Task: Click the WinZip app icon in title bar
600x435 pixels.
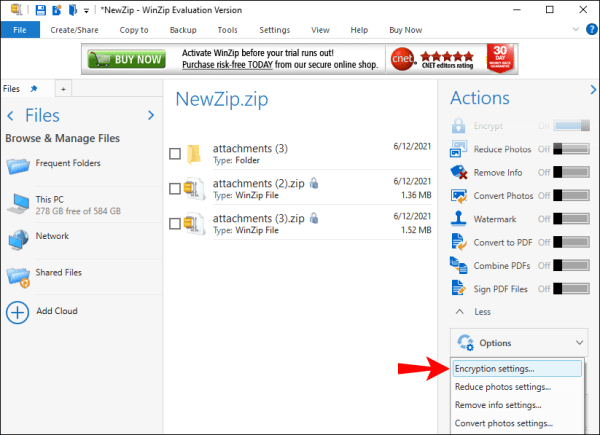Action: pyautogui.click(x=16, y=10)
